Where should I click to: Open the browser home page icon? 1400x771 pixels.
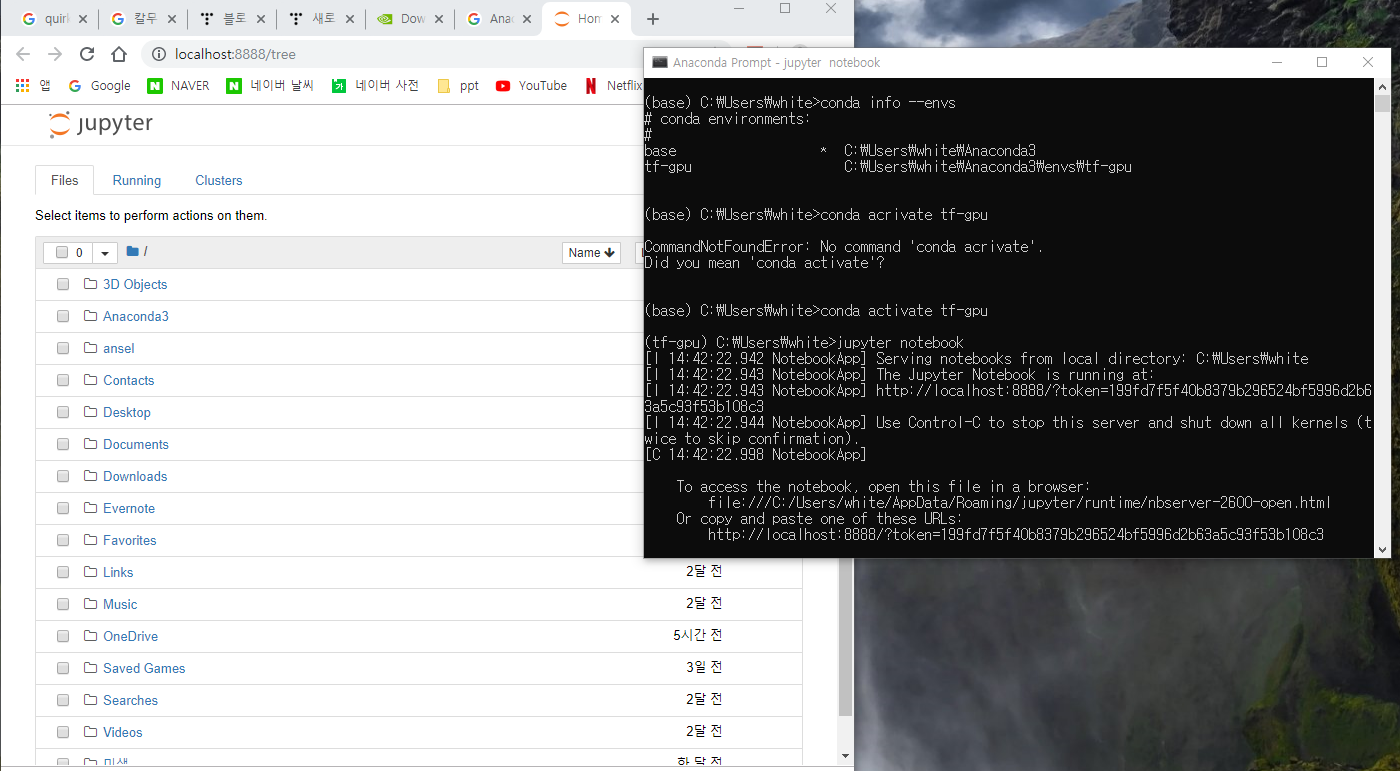click(x=119, y=54)
